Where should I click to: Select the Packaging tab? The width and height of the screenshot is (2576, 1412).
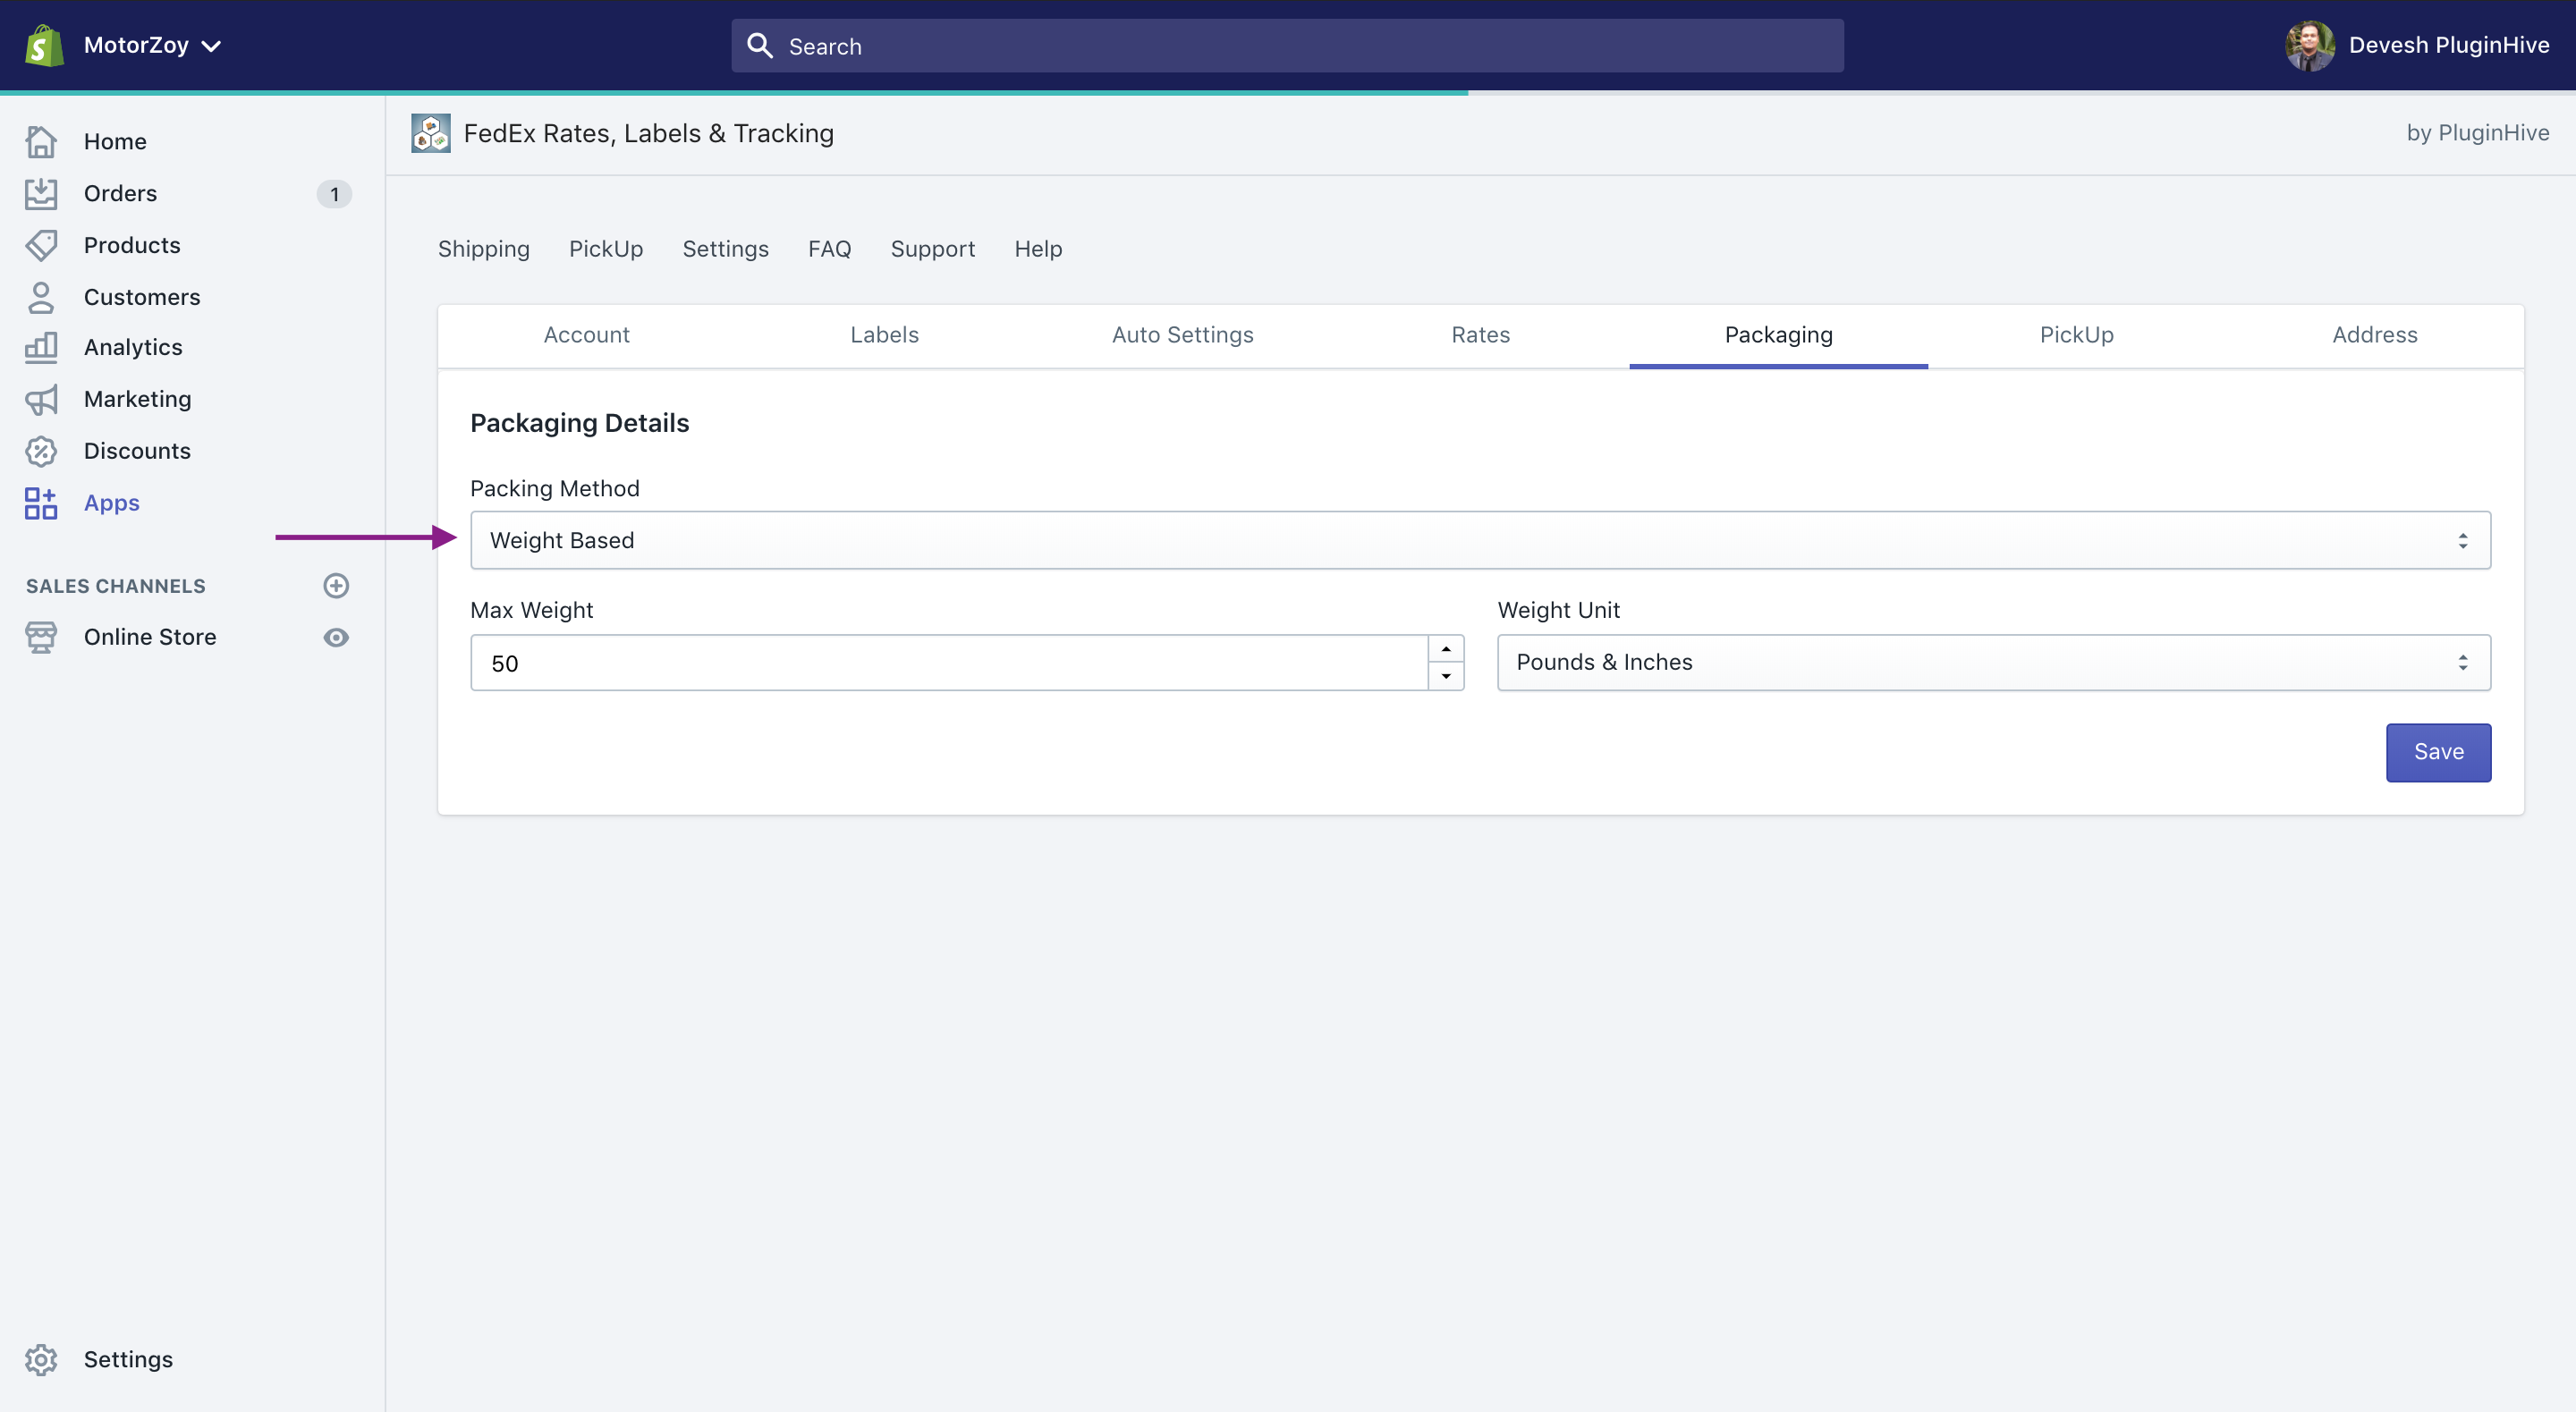point(1779,335)
